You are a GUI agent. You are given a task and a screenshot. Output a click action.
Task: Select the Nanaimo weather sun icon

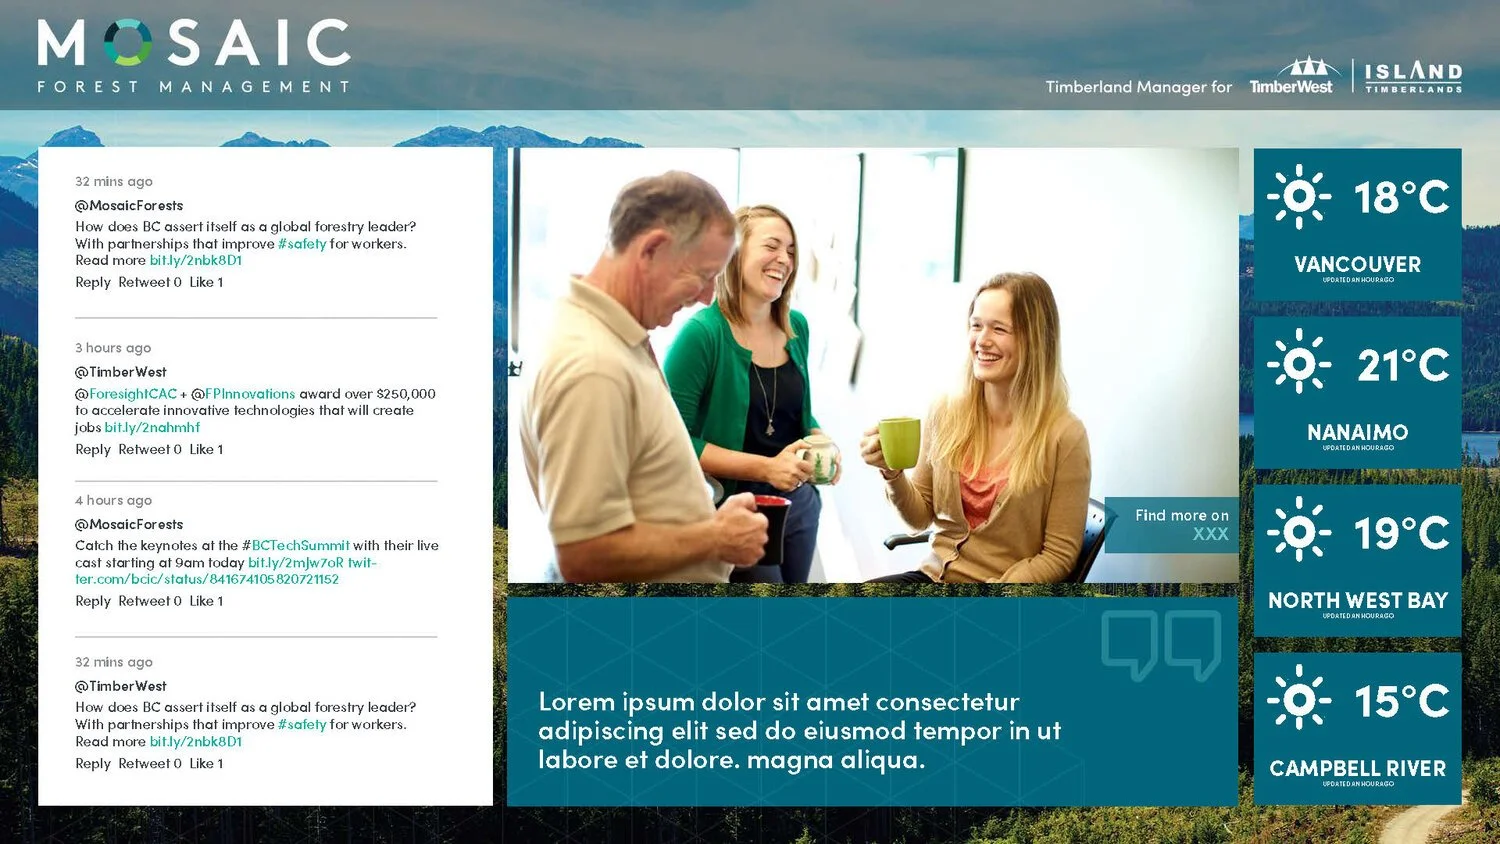pyautogui.click(x=1297, y=365)
